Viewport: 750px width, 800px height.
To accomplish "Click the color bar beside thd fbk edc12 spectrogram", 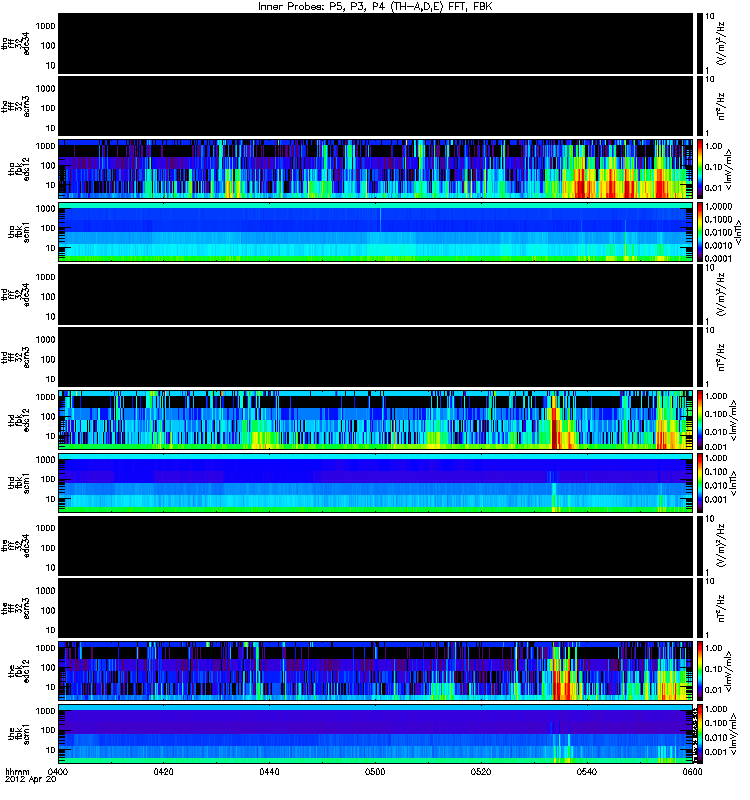I will click(x=699, y=420).
